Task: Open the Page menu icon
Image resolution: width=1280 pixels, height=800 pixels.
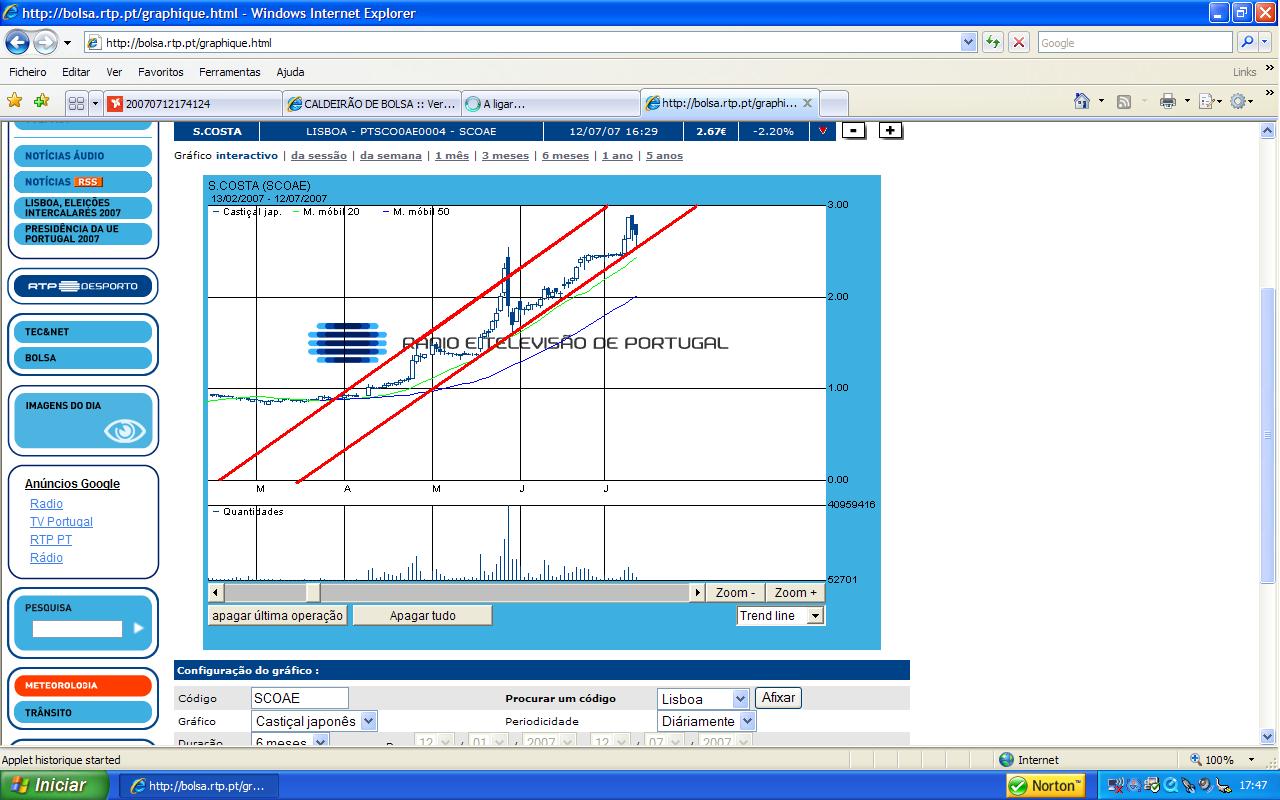Action: click(x=1206, y=101)
